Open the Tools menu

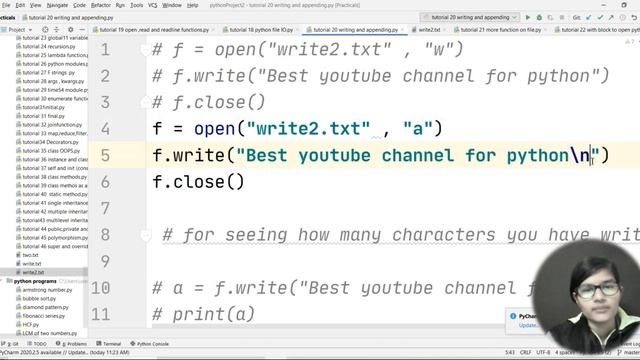[136, 5]
